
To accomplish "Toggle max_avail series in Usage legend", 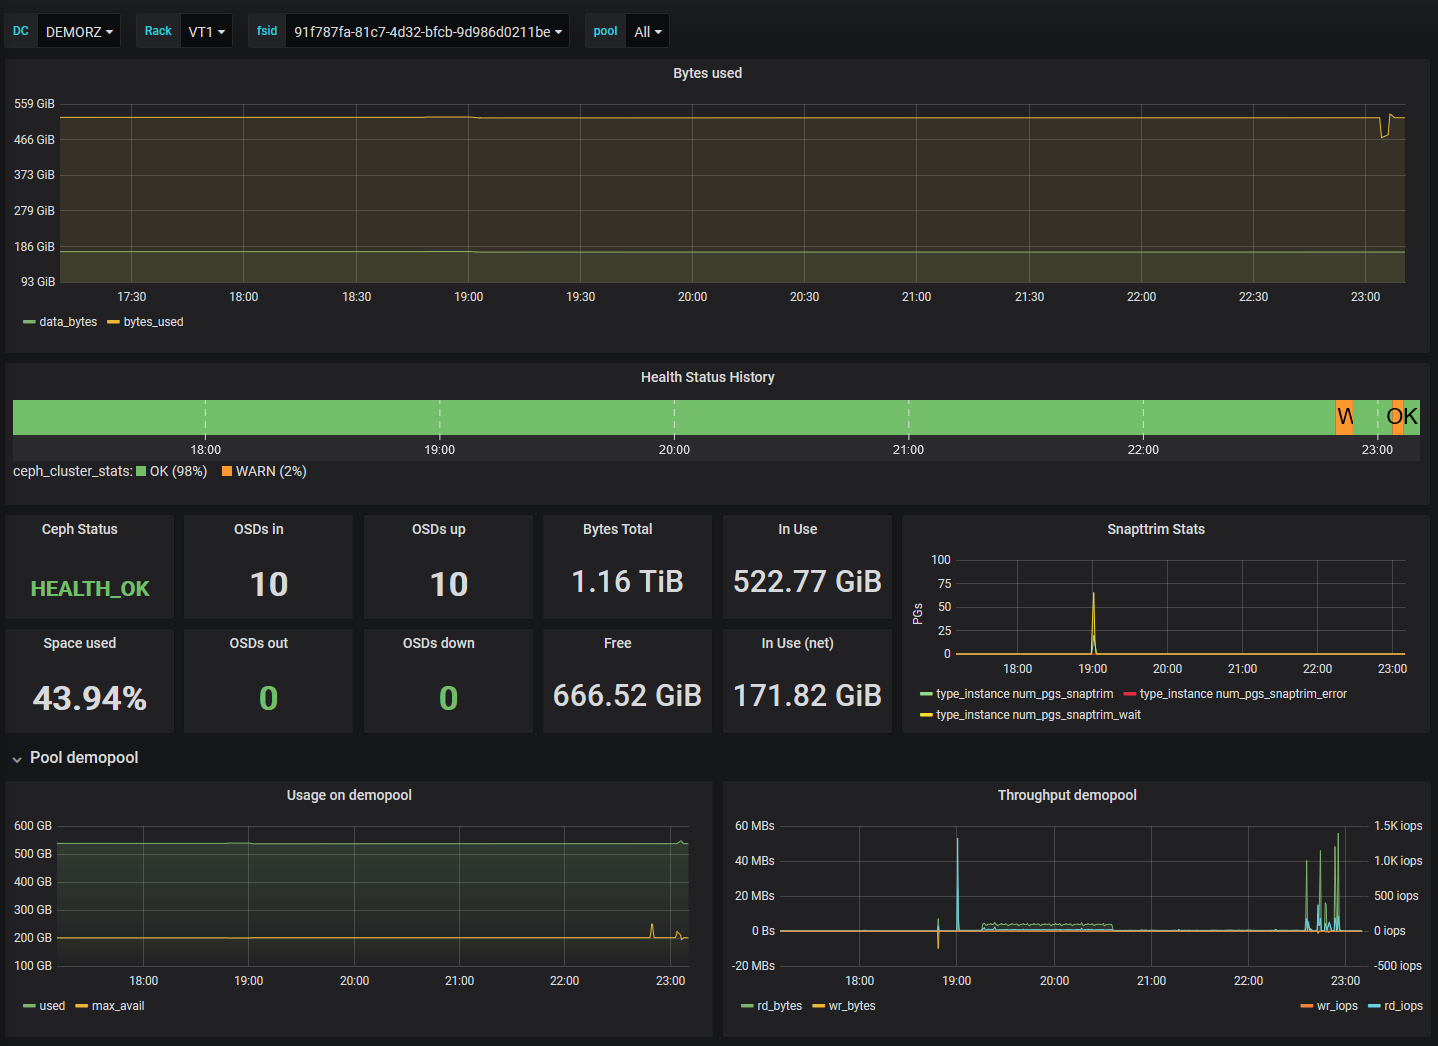I will click(118, 1006).
